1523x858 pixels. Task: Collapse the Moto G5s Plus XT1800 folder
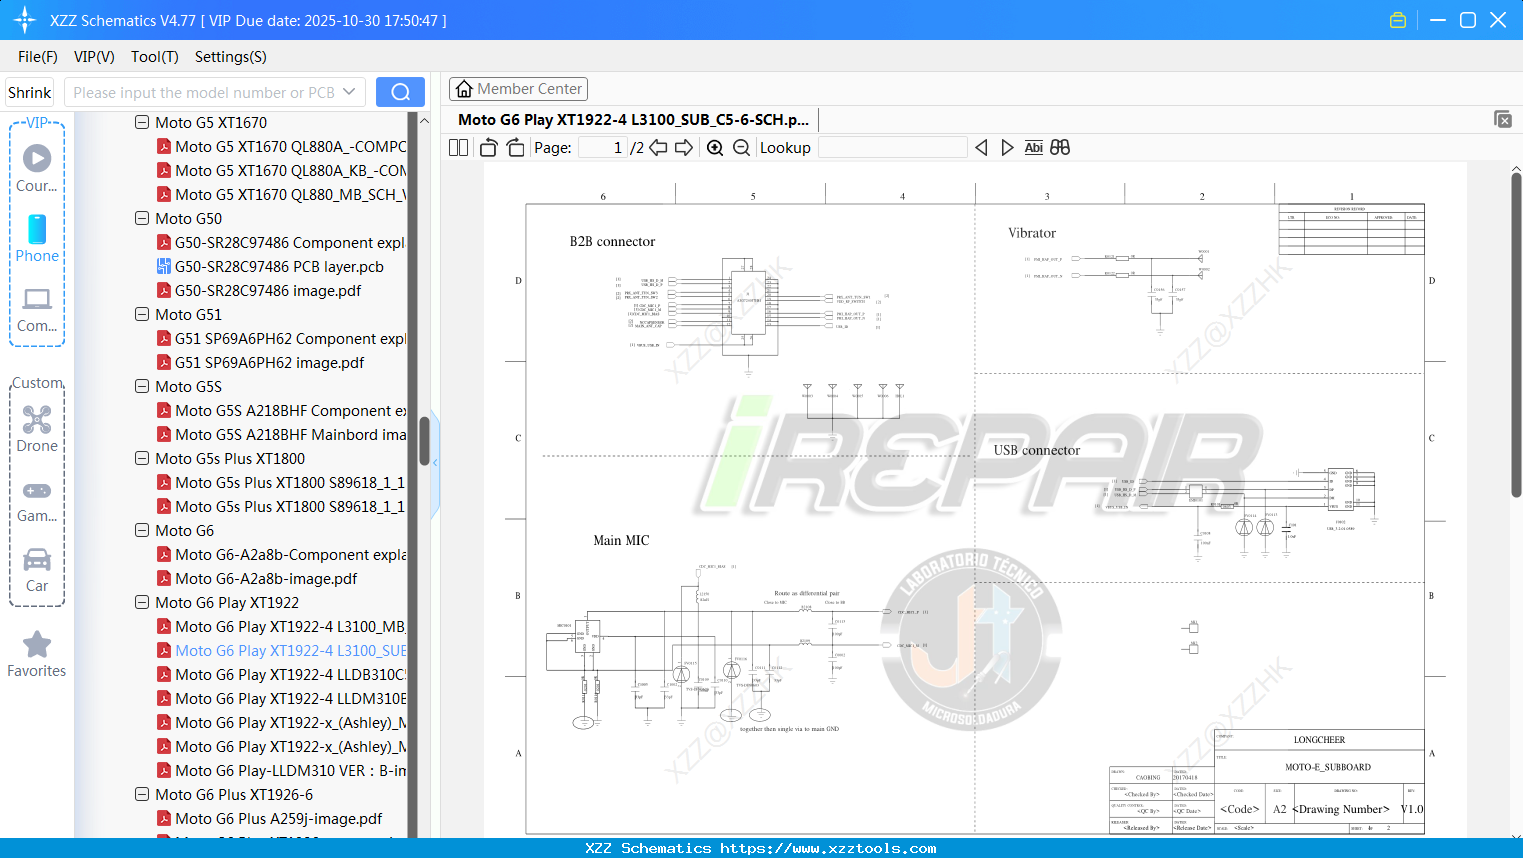tap(142, 458)
